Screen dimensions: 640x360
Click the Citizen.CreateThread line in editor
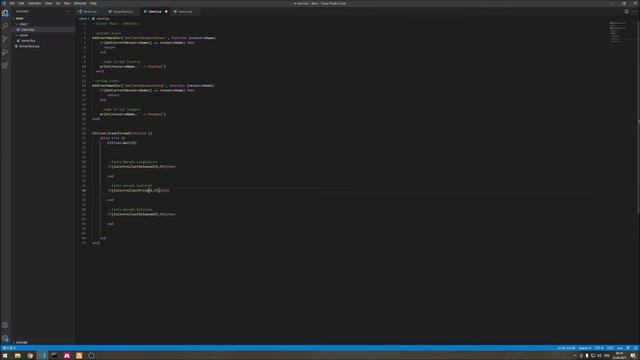click(x=122, y=133)
